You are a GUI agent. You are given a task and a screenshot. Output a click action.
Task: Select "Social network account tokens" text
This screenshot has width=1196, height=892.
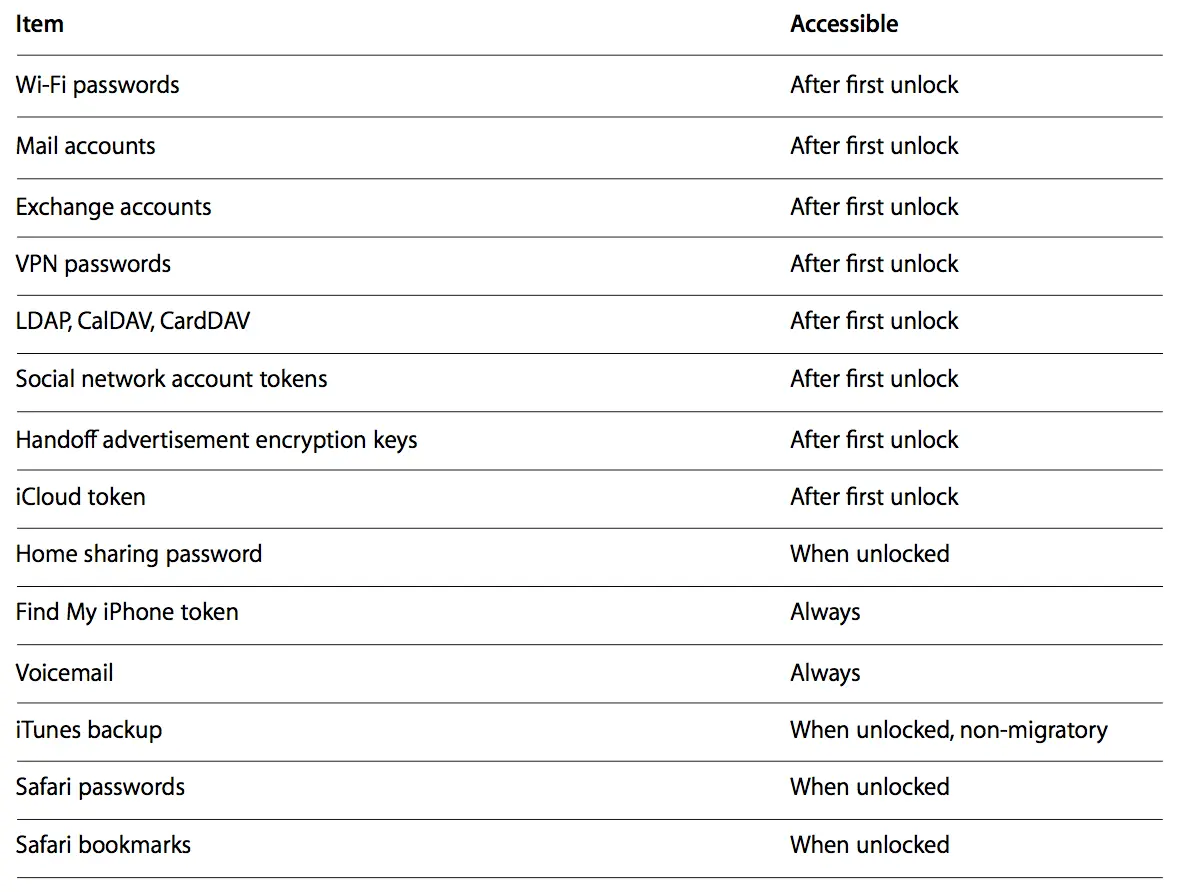coord(172,379)
